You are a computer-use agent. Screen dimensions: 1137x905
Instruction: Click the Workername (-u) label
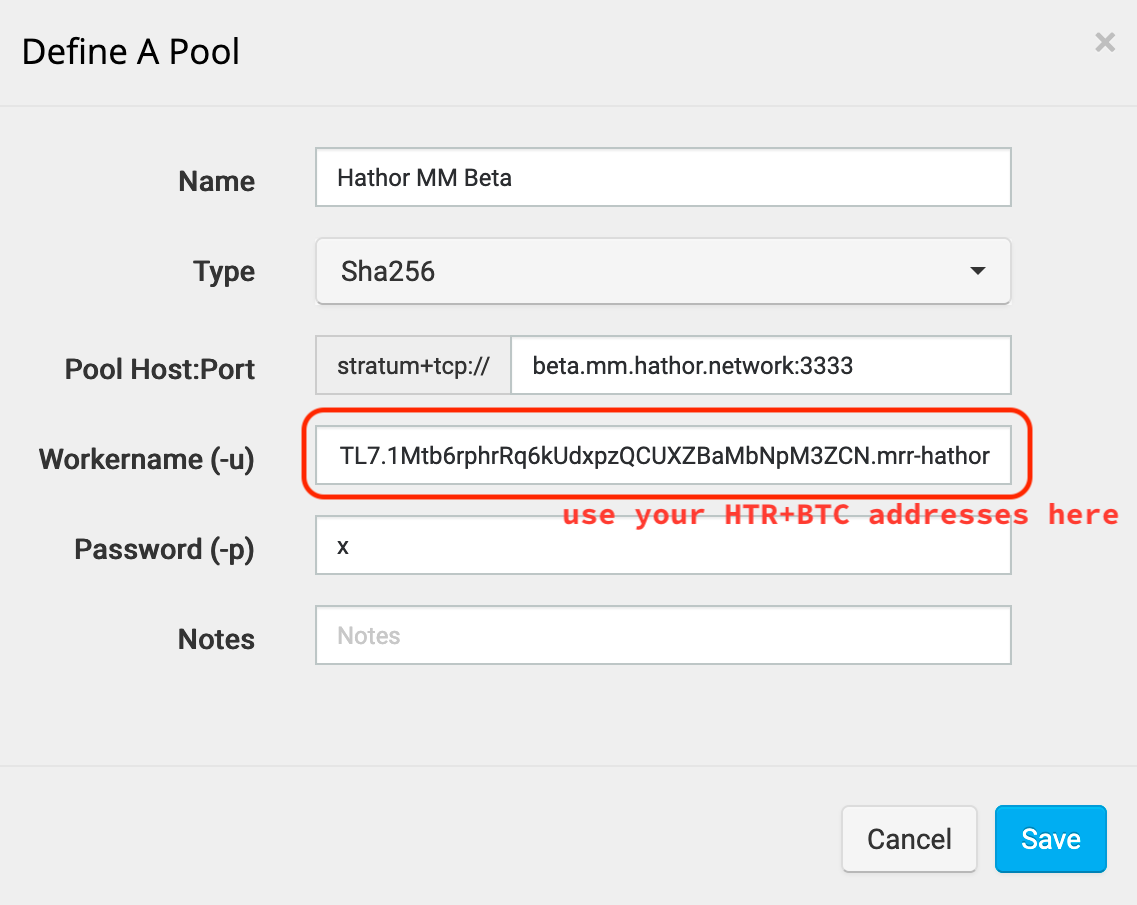point(146,460)
